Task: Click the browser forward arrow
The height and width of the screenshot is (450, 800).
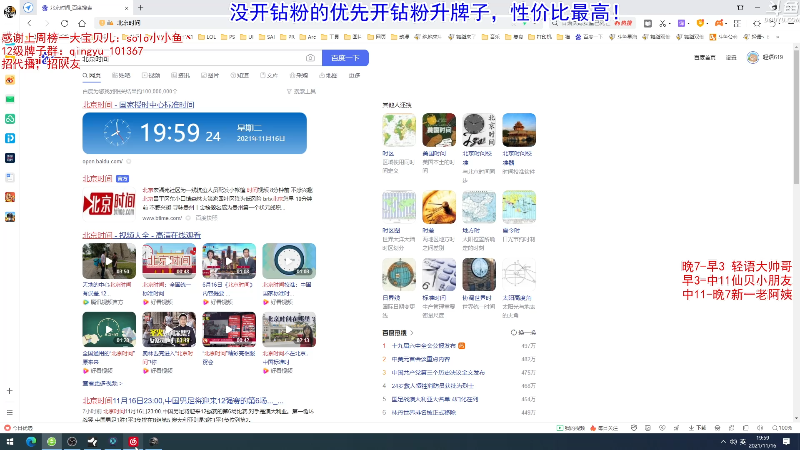Action: coord(47,23)
